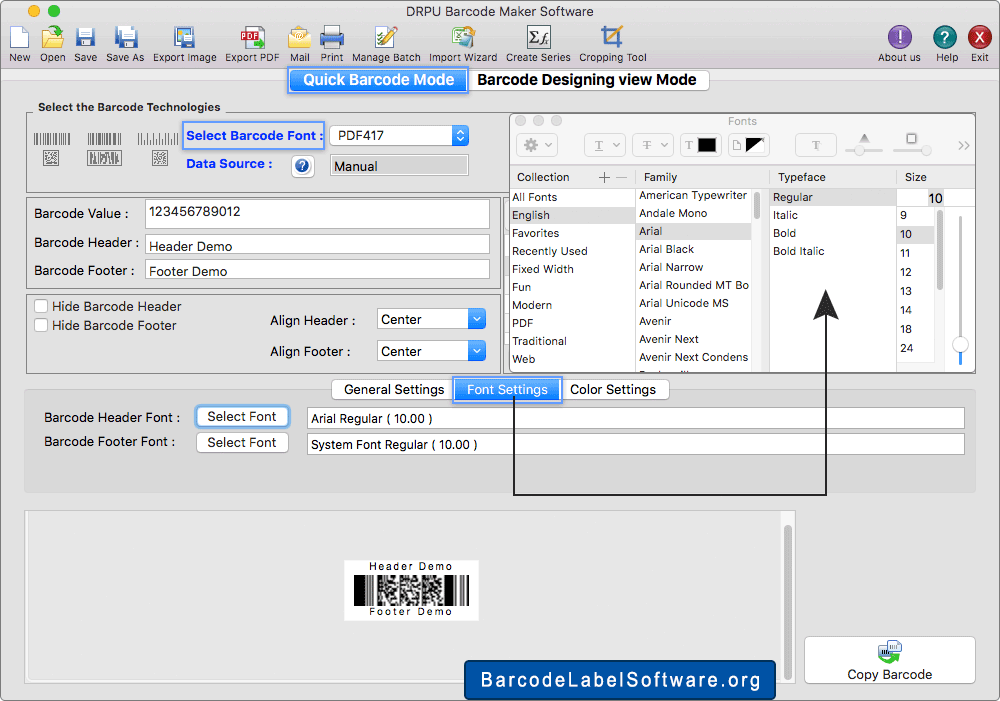This screenshot has height=701, width=1000.
Task: Select the Bold typeface
Action: (x=832, y=233)
